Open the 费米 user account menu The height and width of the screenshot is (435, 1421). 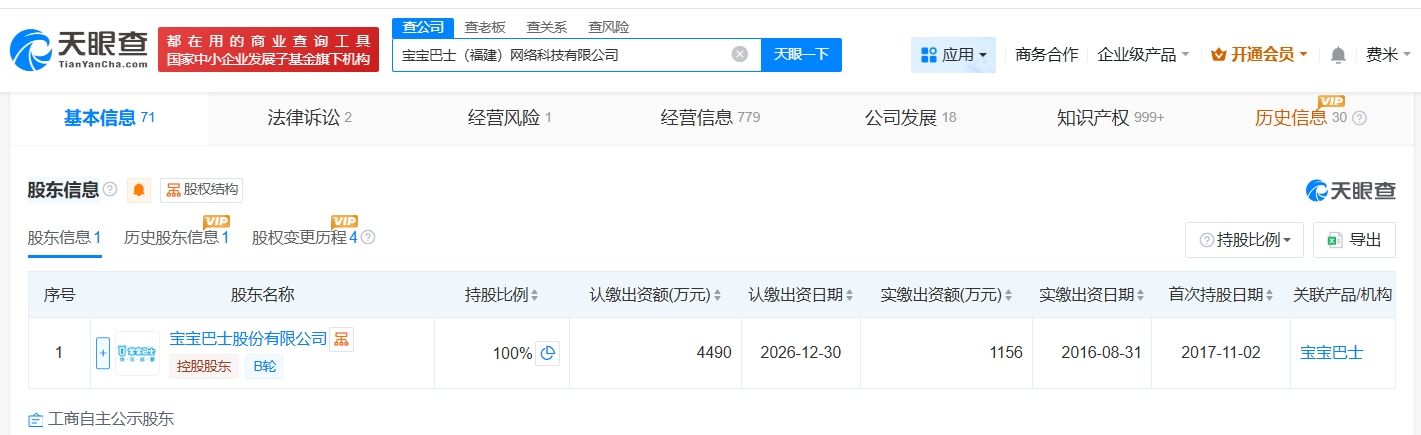[x=1388, y=55]
